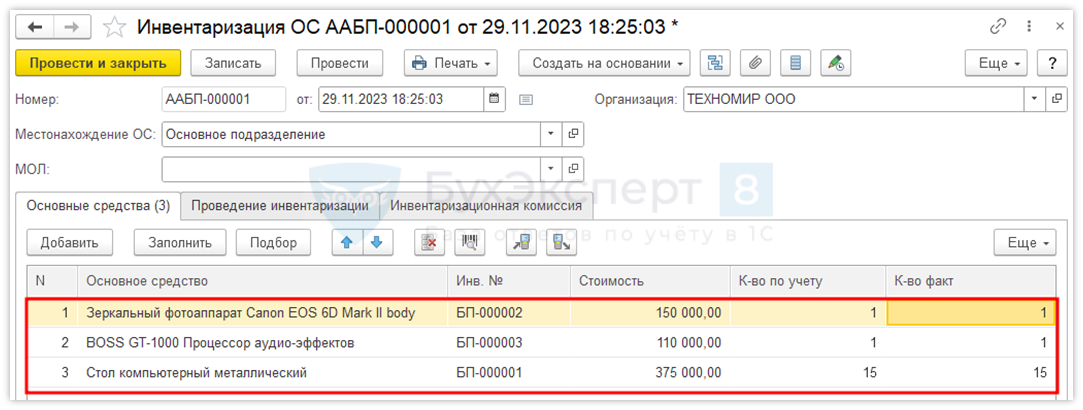Click cost cell 150 000,00
The image size is (1083, 410).
(650, 313)
